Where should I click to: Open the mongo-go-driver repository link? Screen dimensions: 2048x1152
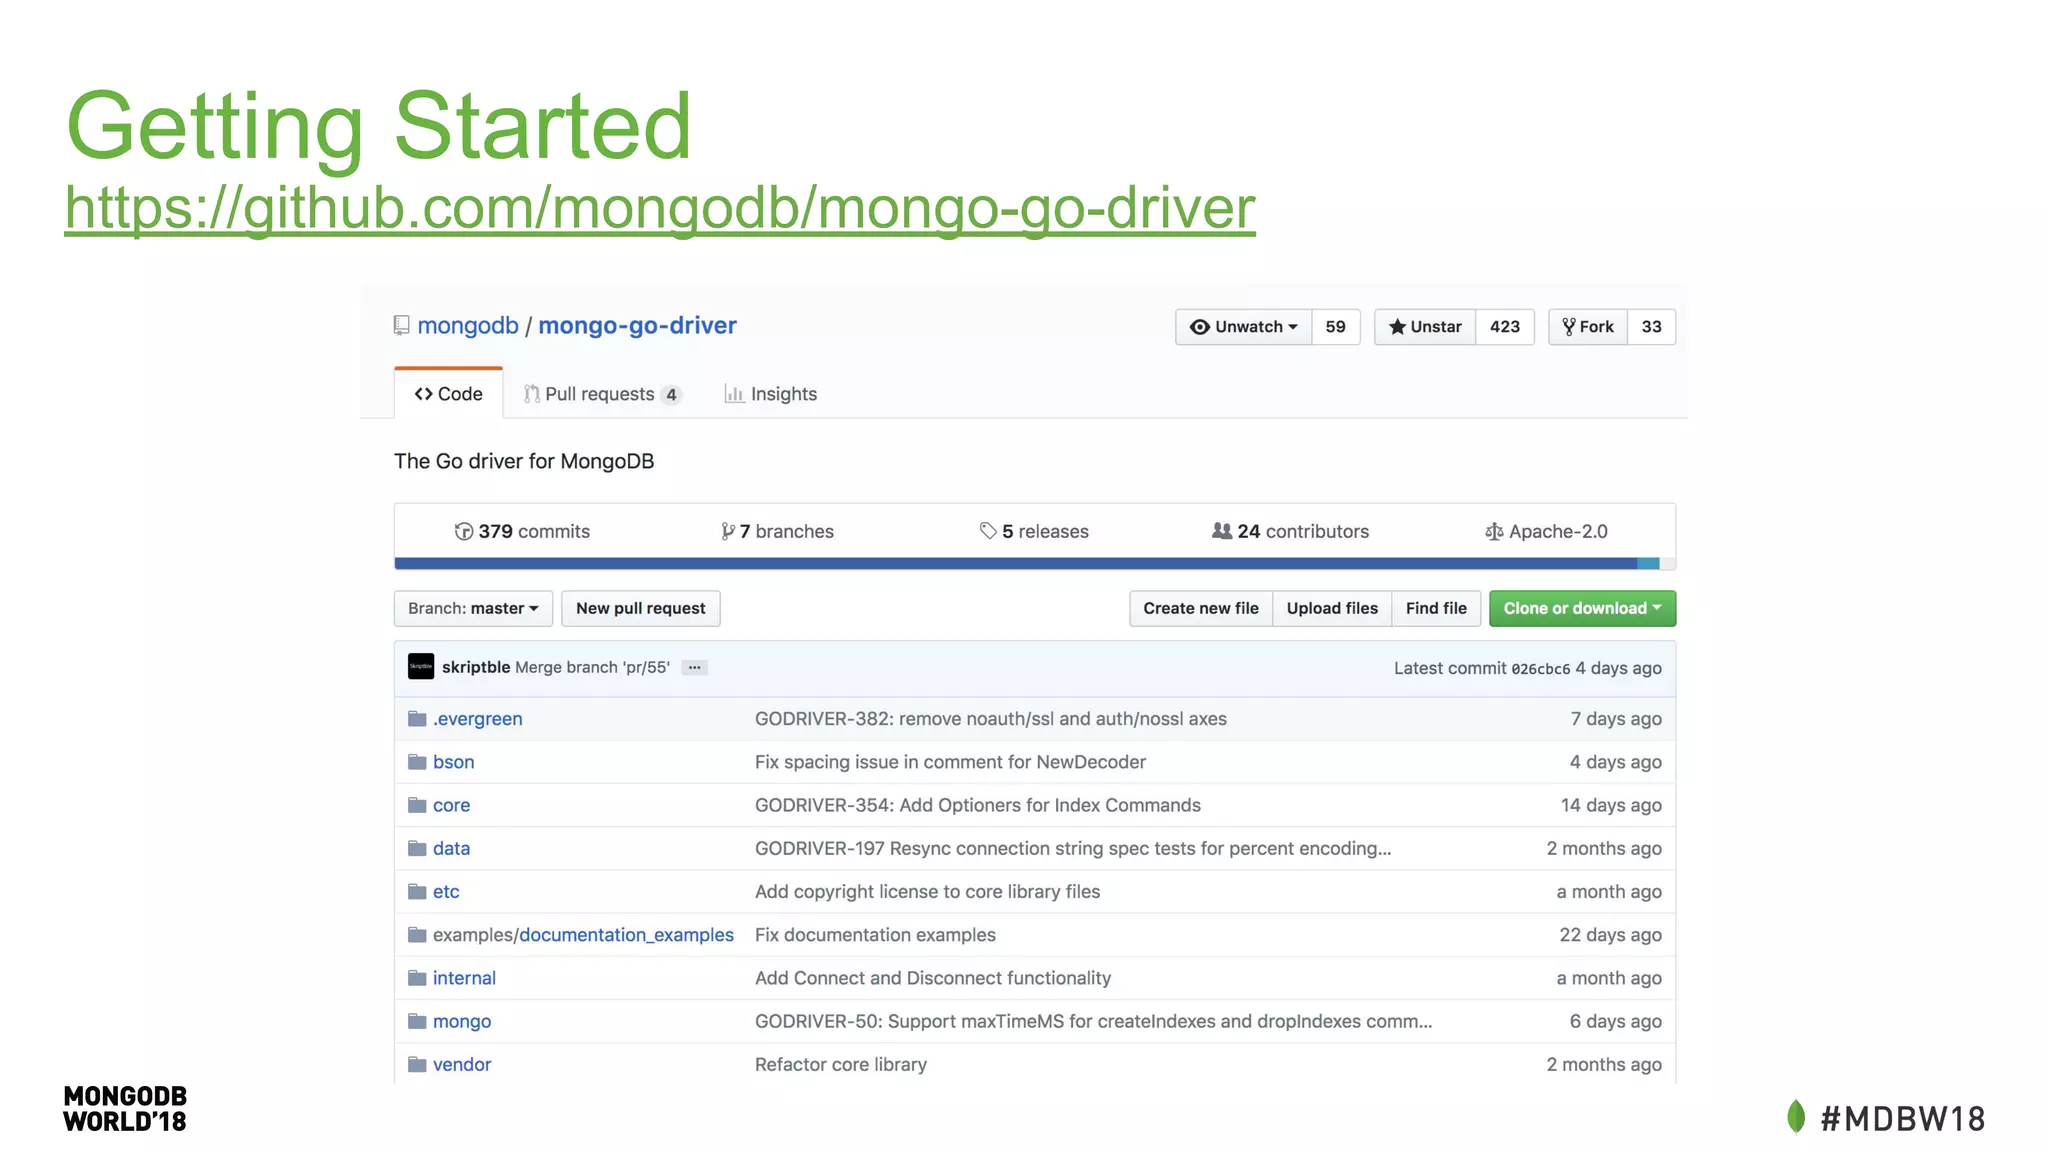pyautogui.click(x=637, y=326)
